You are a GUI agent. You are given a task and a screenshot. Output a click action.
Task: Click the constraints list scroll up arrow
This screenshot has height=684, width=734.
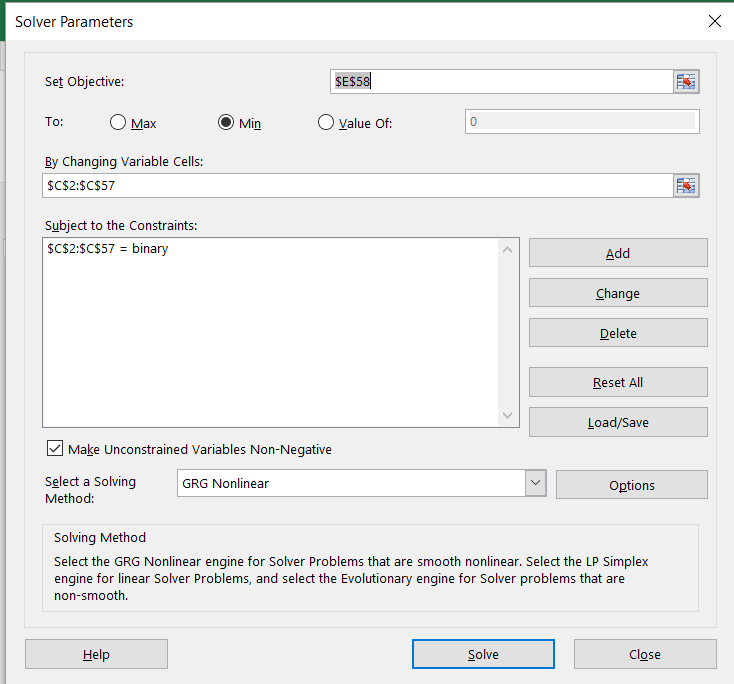tap(507, 250)
